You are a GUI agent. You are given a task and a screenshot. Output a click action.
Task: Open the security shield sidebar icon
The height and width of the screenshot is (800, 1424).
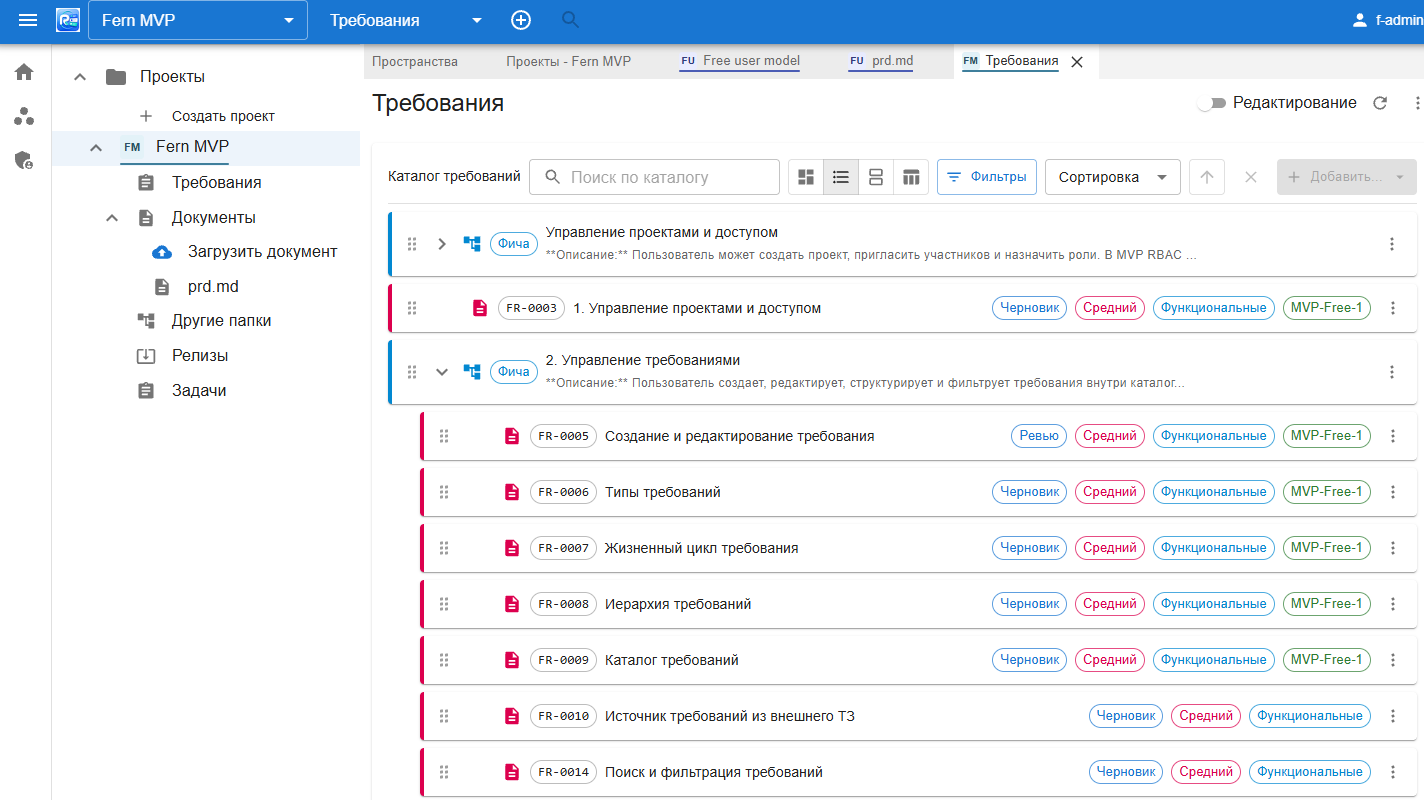(24, 160)
